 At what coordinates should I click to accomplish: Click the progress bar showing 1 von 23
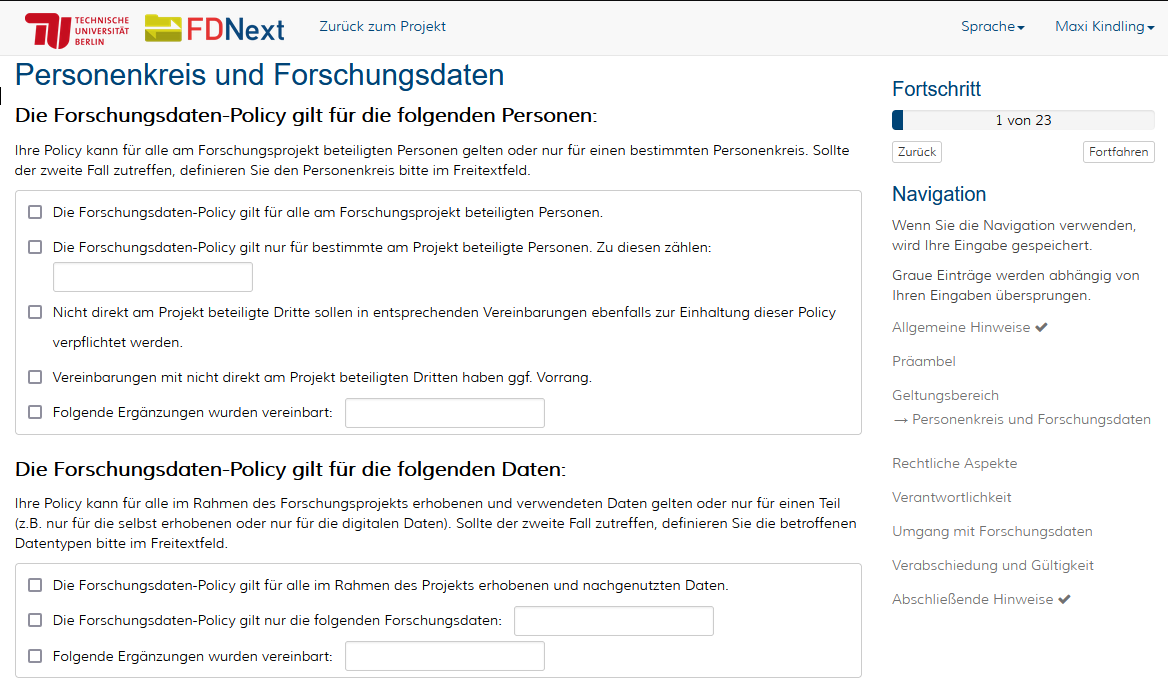tap(1023, 120)
